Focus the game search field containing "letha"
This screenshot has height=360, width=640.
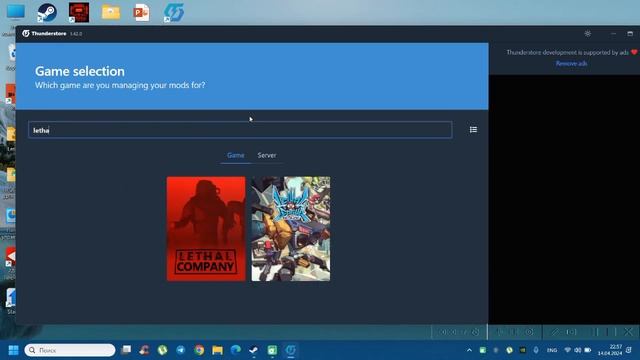point(240,130)
